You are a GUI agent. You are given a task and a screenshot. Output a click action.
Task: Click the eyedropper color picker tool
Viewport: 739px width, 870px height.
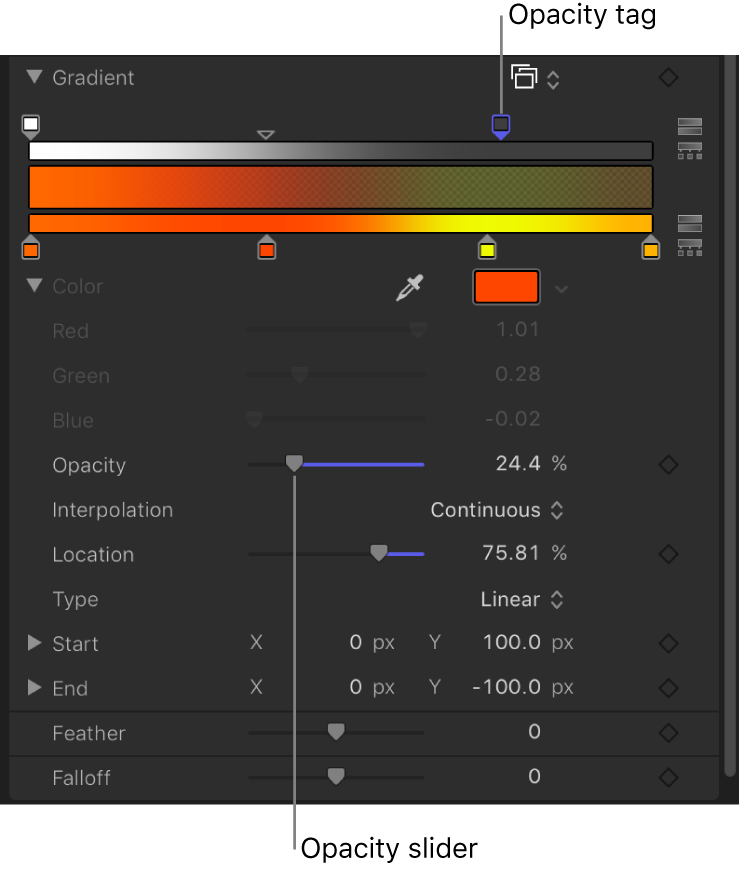(409, 288)
